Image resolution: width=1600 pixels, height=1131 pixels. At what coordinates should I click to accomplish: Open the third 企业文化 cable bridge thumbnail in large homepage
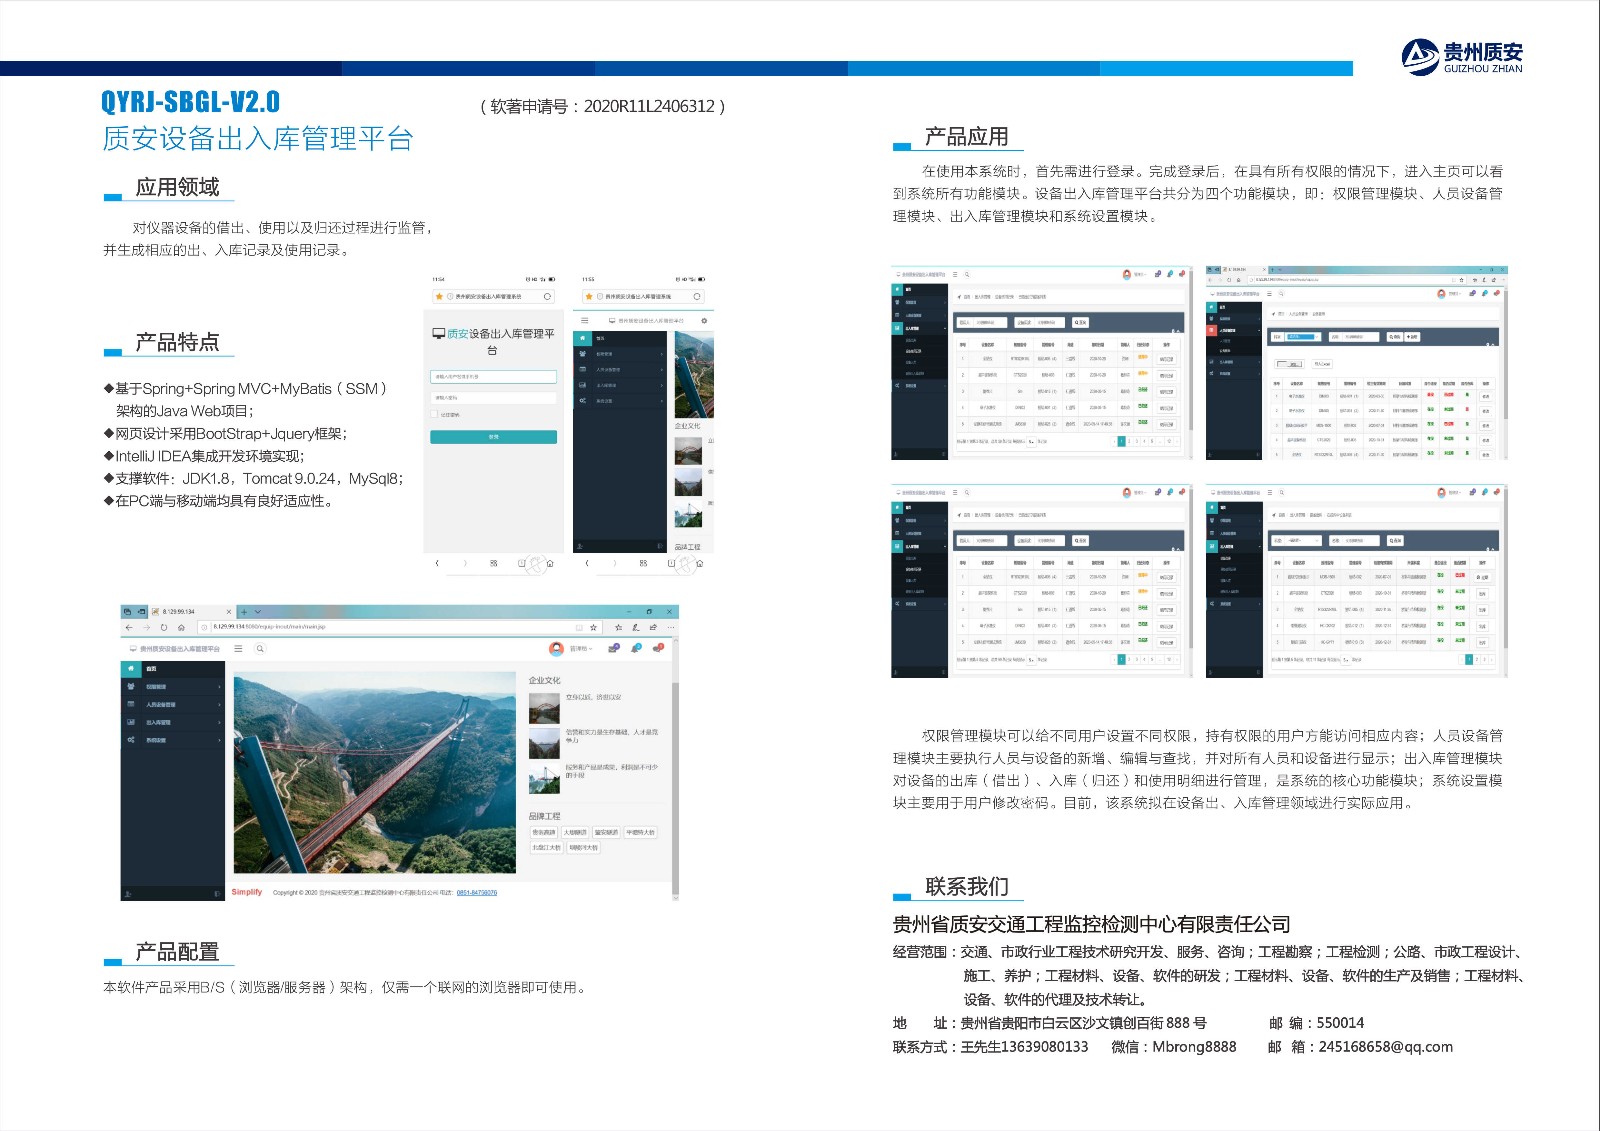coord(544,778)
